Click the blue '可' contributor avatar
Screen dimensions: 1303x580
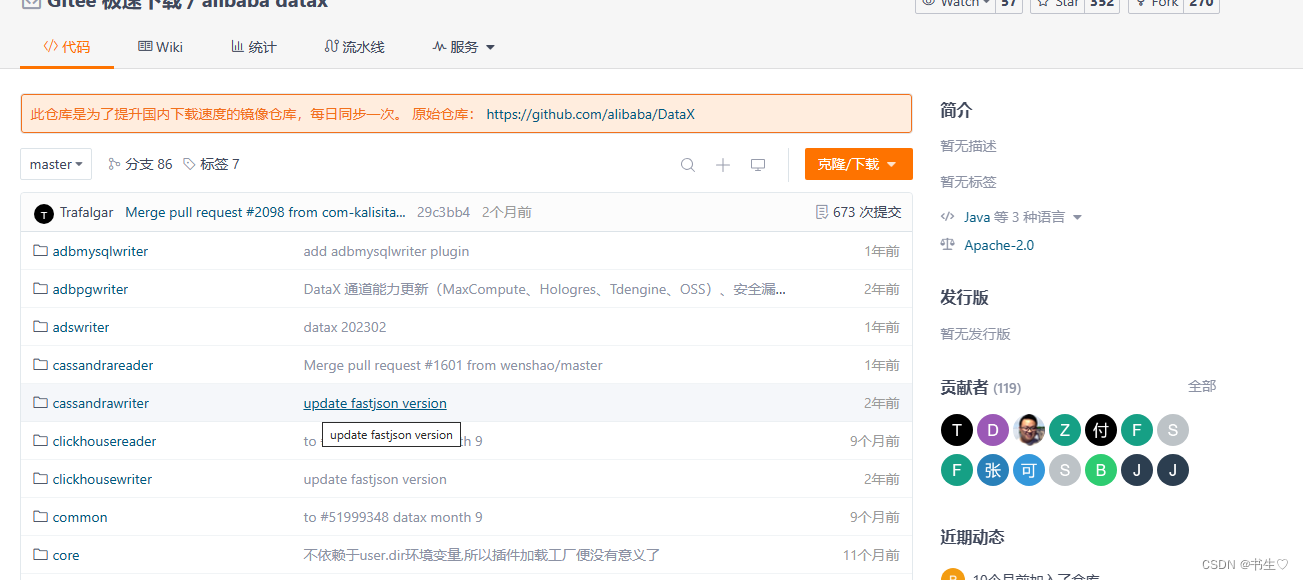pos(1029,470)
